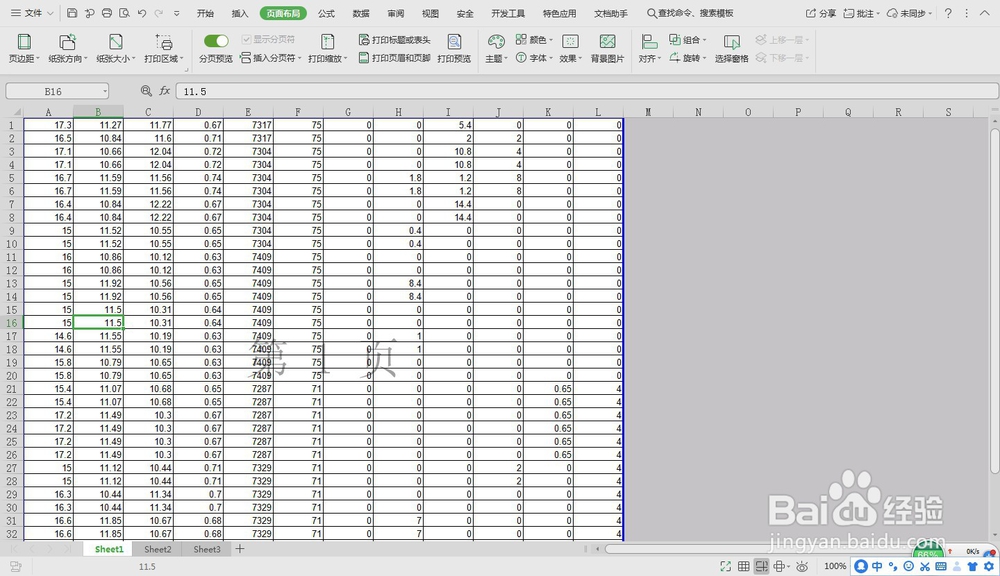Click the fx insert function icon
This screenshot has width=1000, height=576.
(165, 91)
